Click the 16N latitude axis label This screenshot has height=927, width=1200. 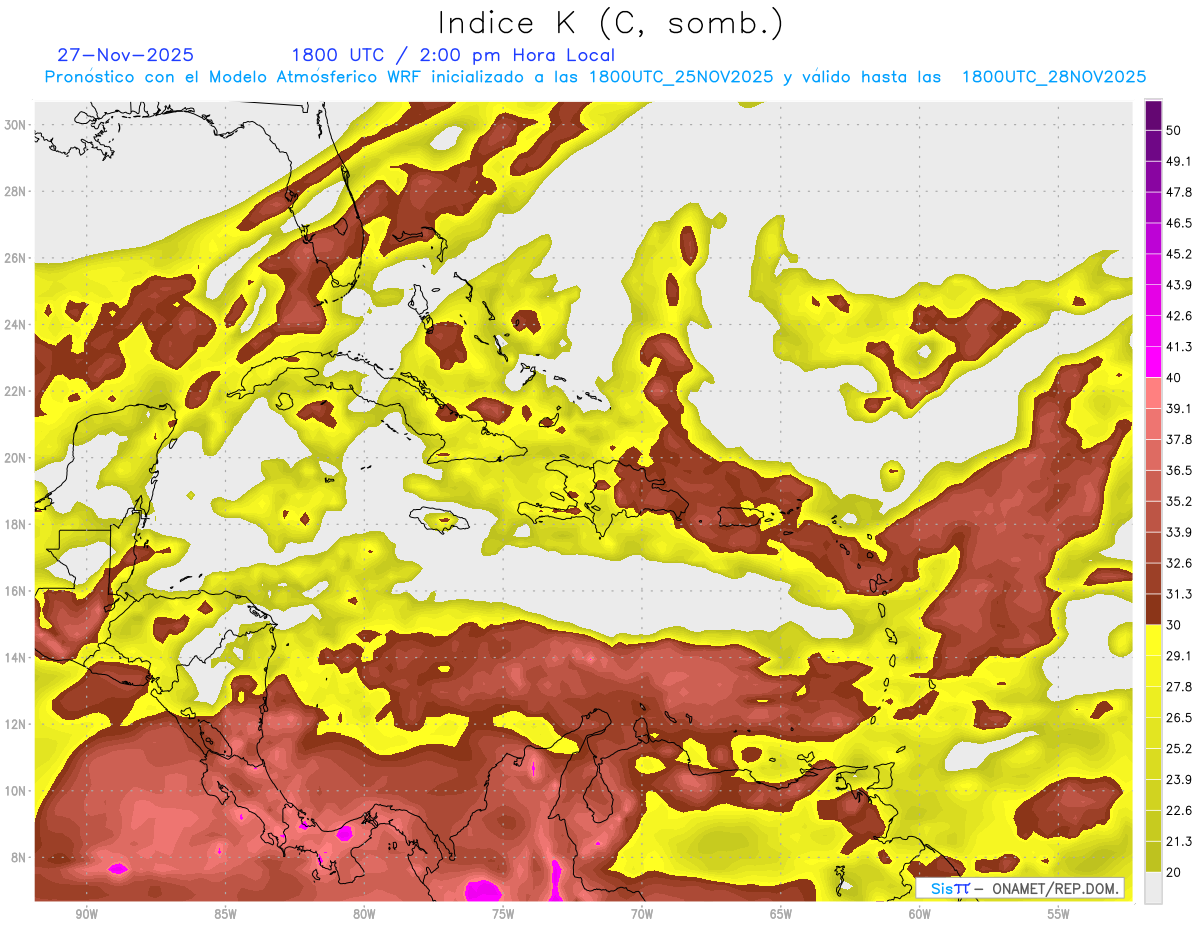point(15,591)
